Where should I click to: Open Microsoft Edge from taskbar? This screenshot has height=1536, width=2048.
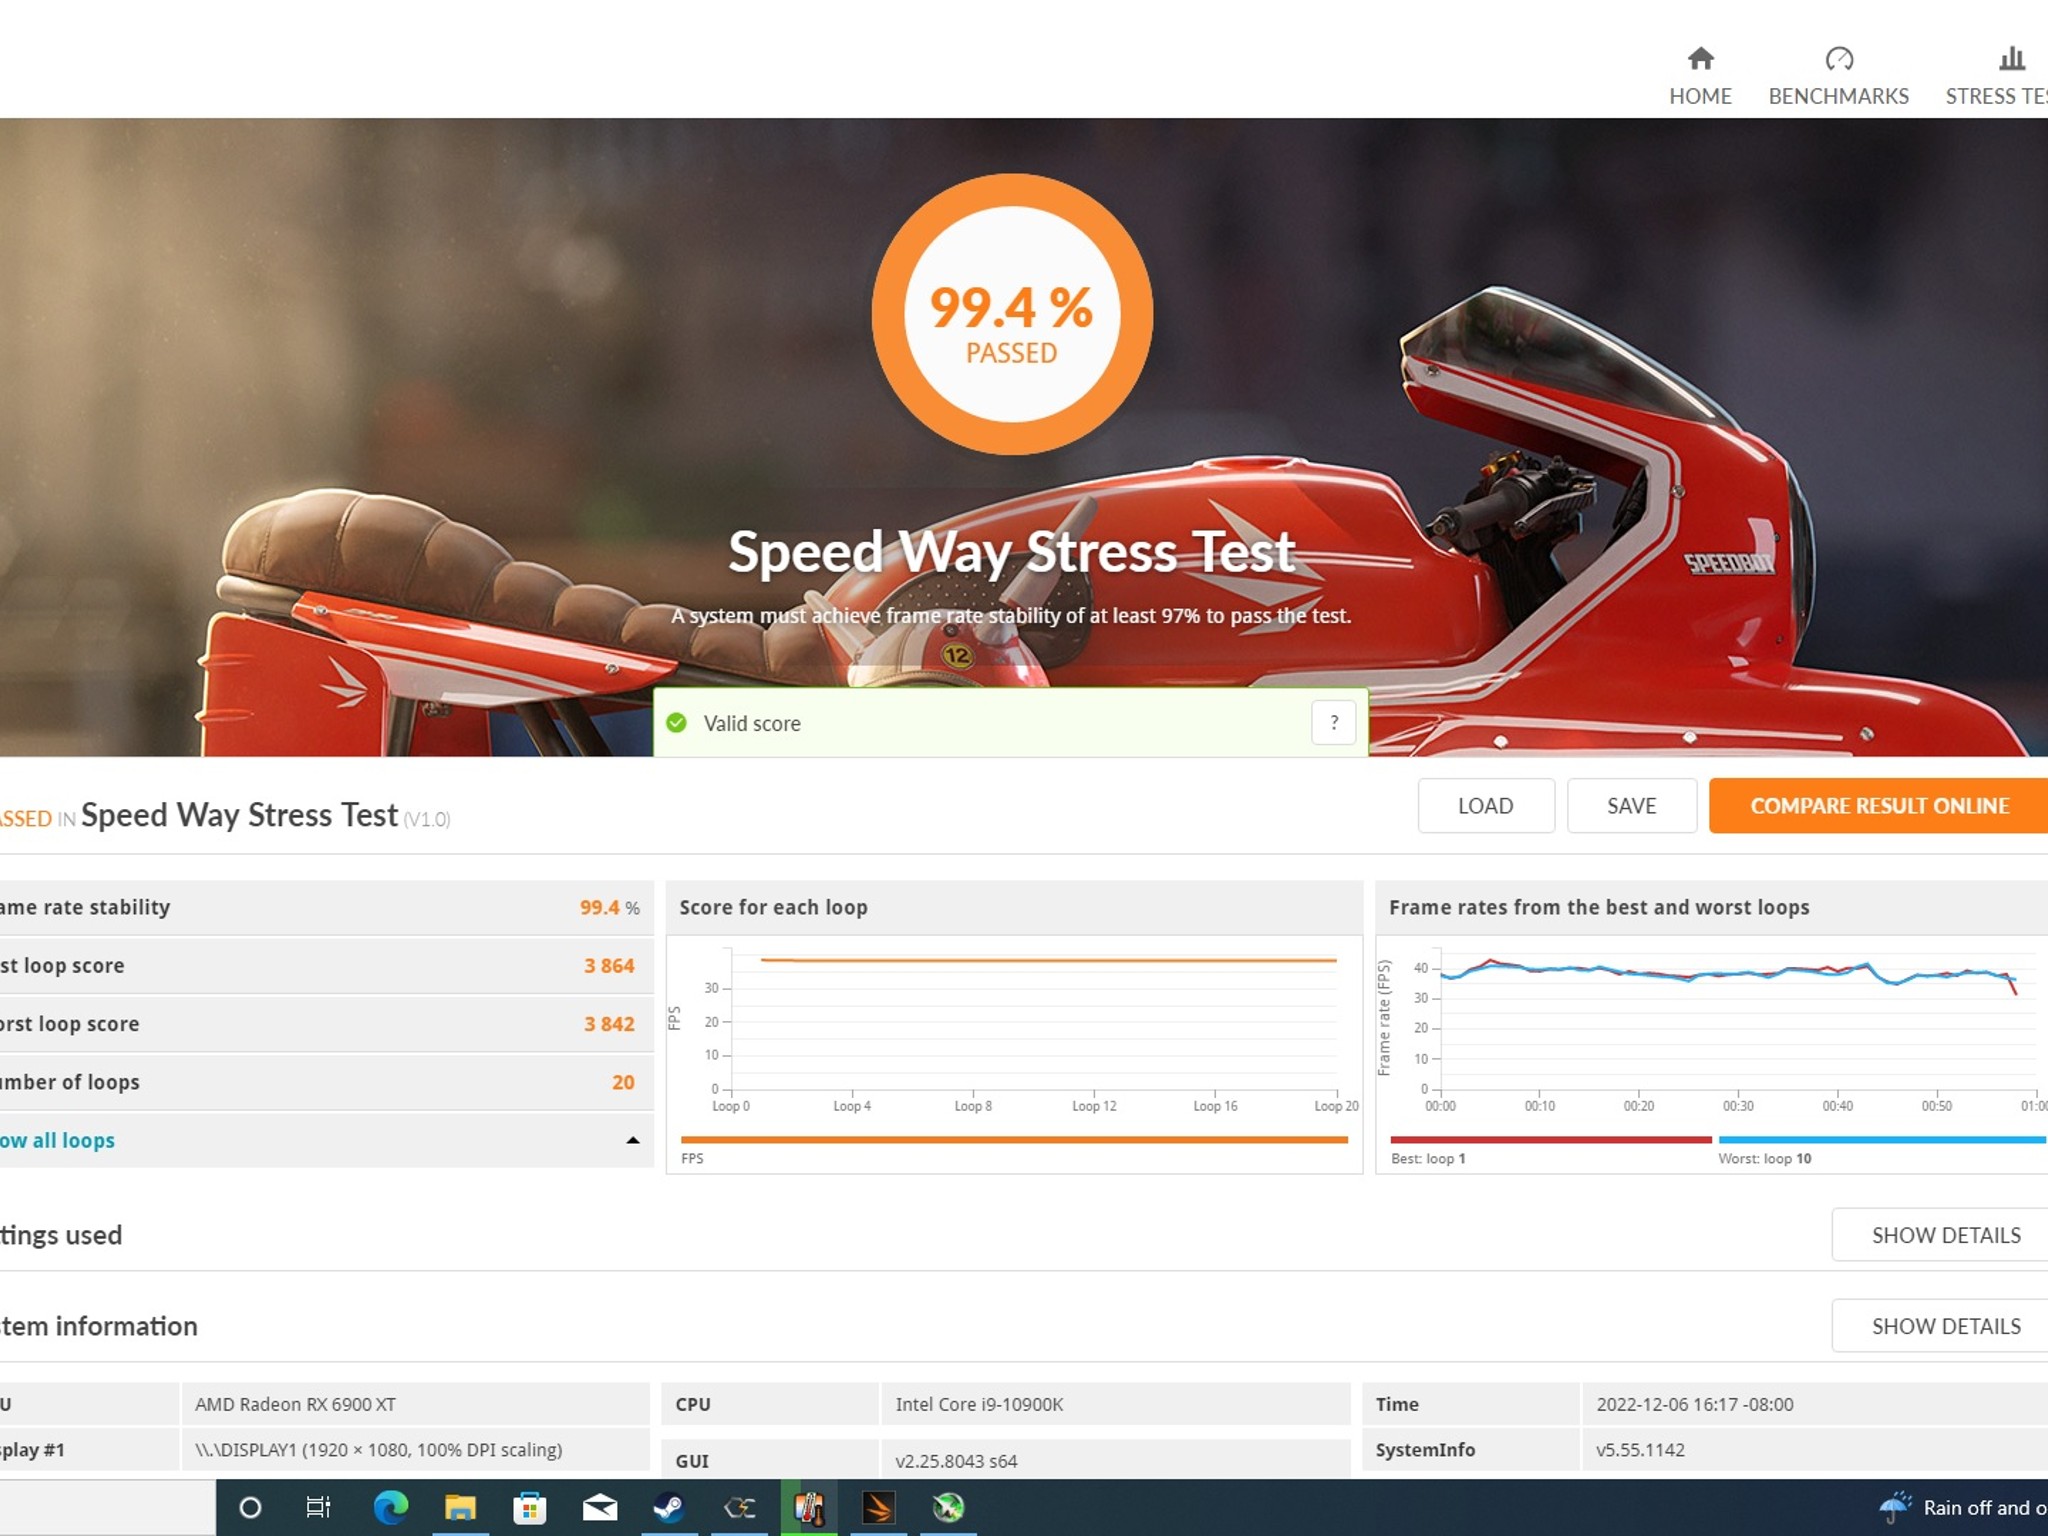click(390, 1507)
